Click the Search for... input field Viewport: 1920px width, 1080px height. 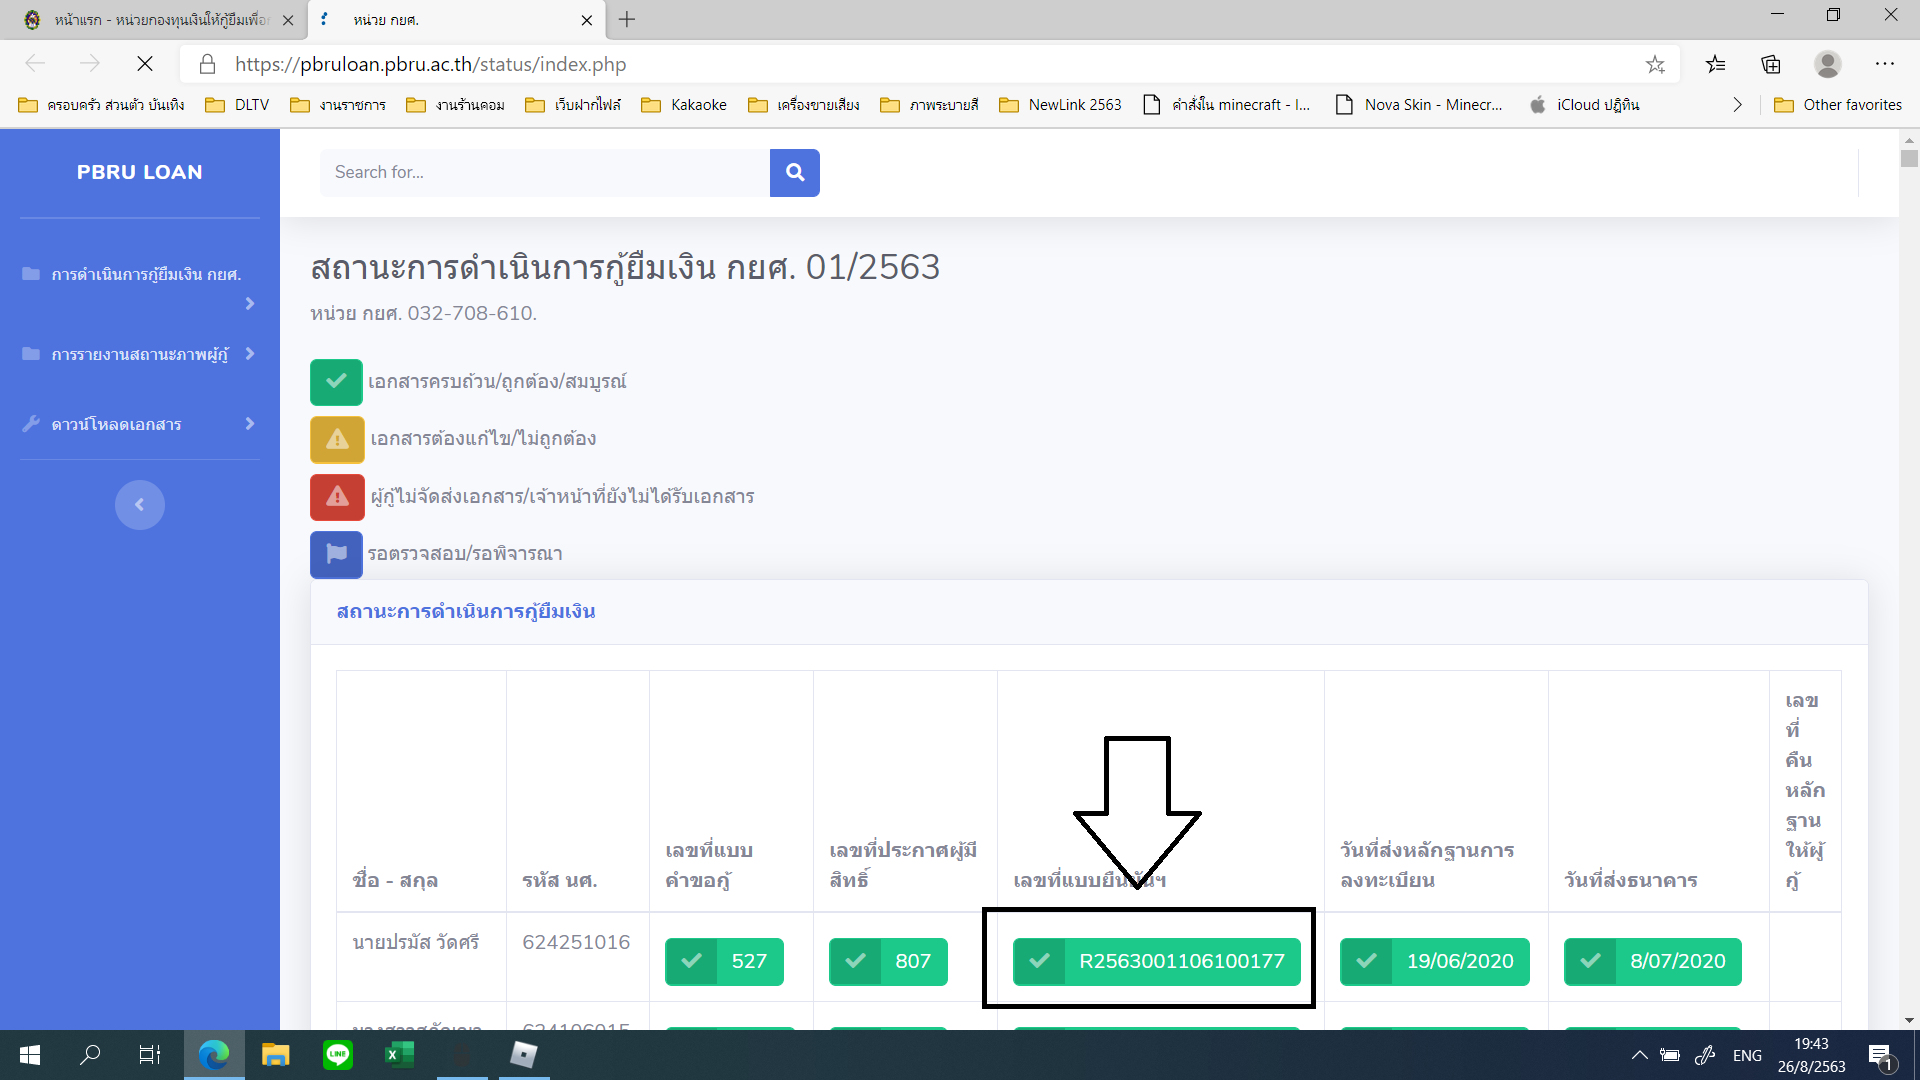coord(544,172)
